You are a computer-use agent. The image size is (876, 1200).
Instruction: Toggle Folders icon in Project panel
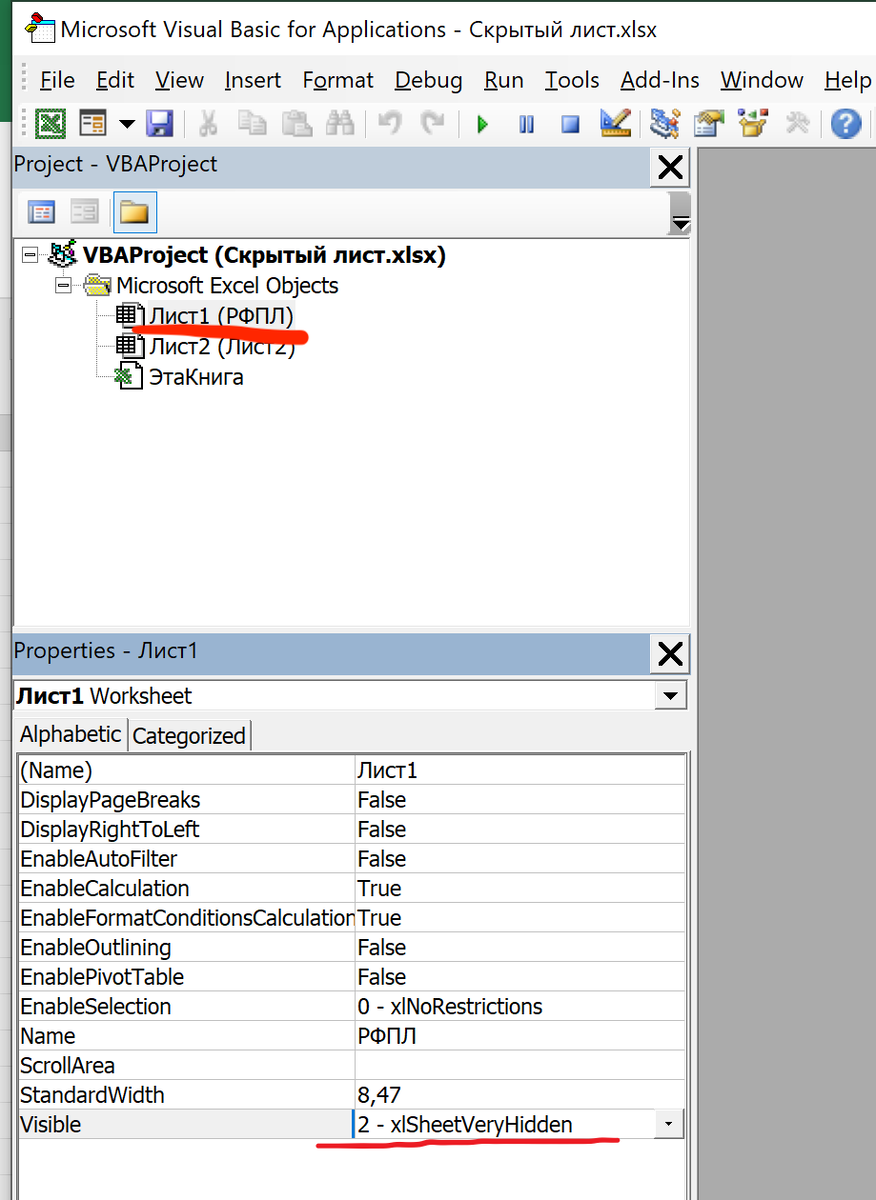134,212
